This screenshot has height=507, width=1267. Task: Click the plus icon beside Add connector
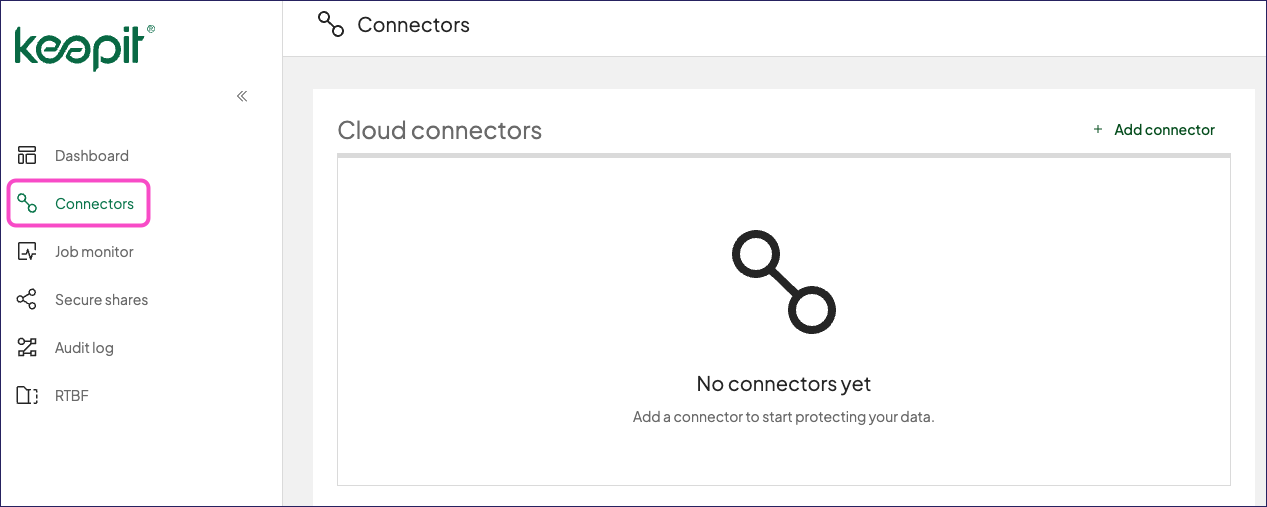point(1098,129)
